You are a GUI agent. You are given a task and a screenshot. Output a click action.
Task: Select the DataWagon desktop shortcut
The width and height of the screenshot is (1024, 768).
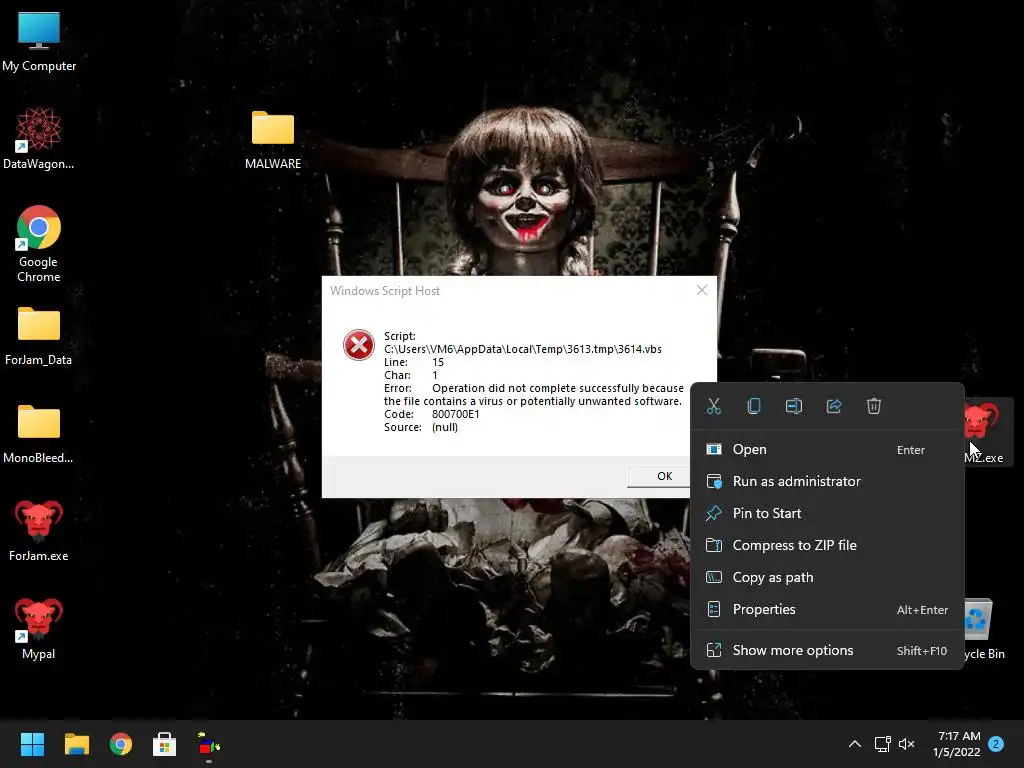pos(39,138)
